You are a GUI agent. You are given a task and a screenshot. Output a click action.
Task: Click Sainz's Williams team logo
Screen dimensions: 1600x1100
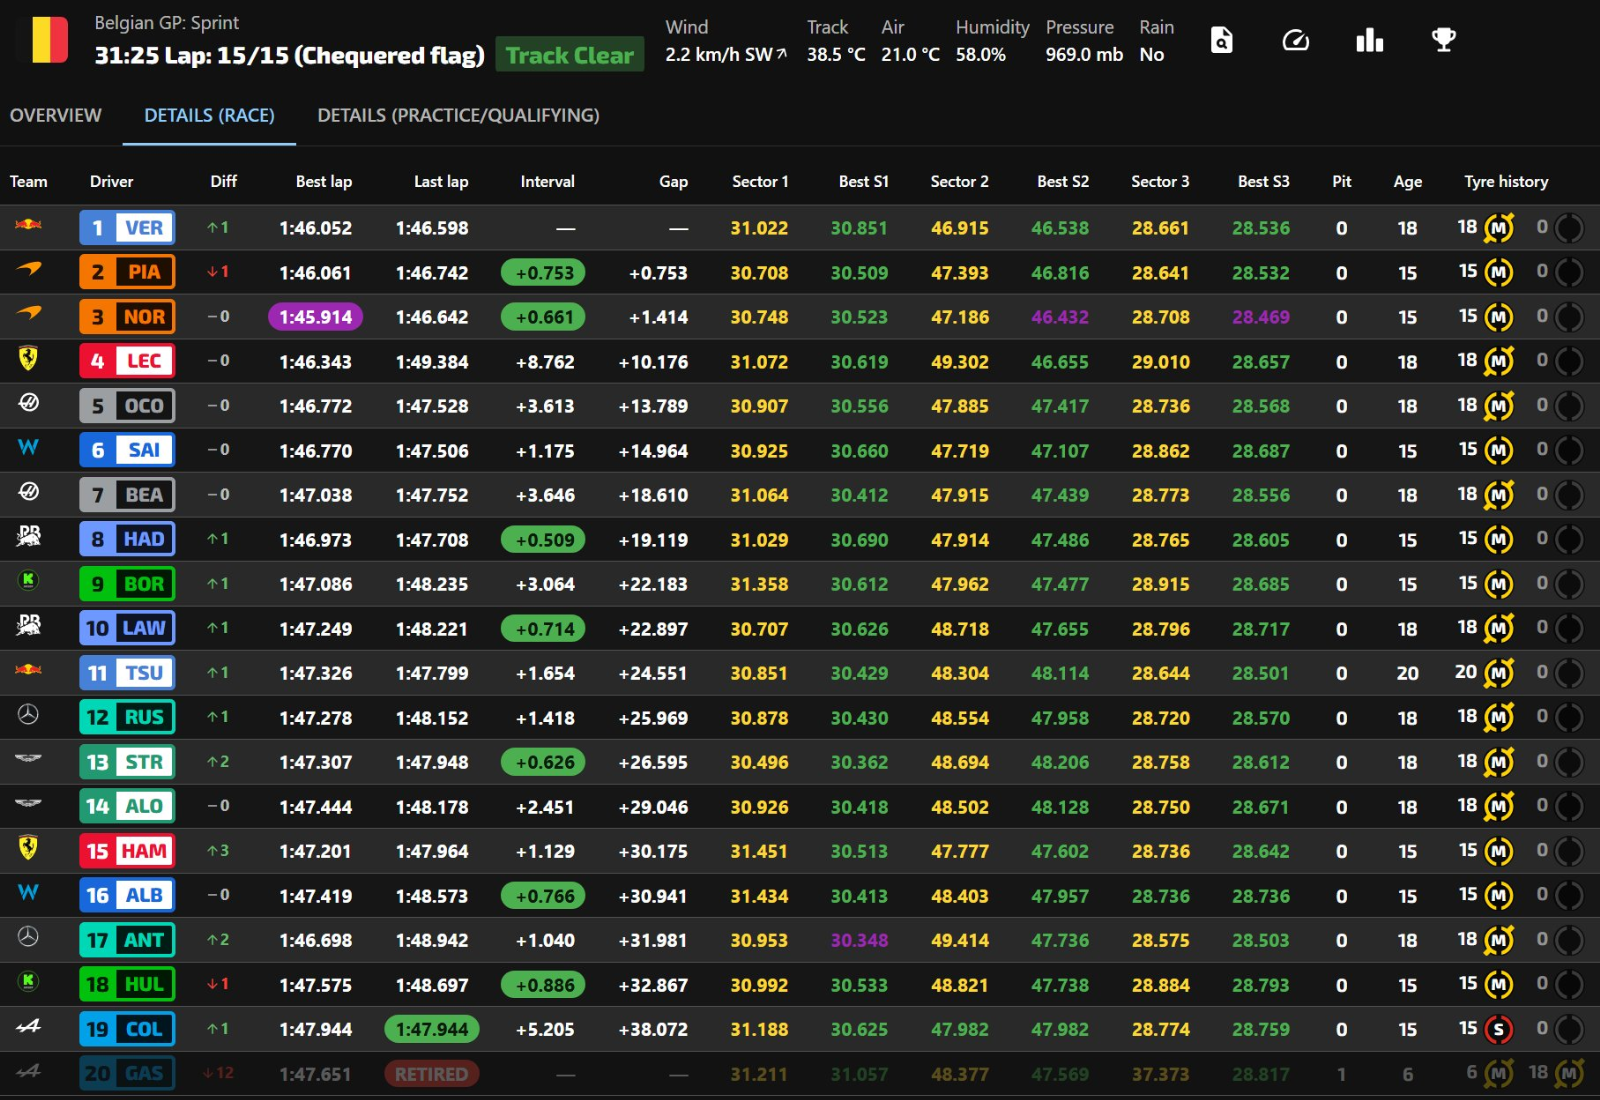tap(29, 448)
